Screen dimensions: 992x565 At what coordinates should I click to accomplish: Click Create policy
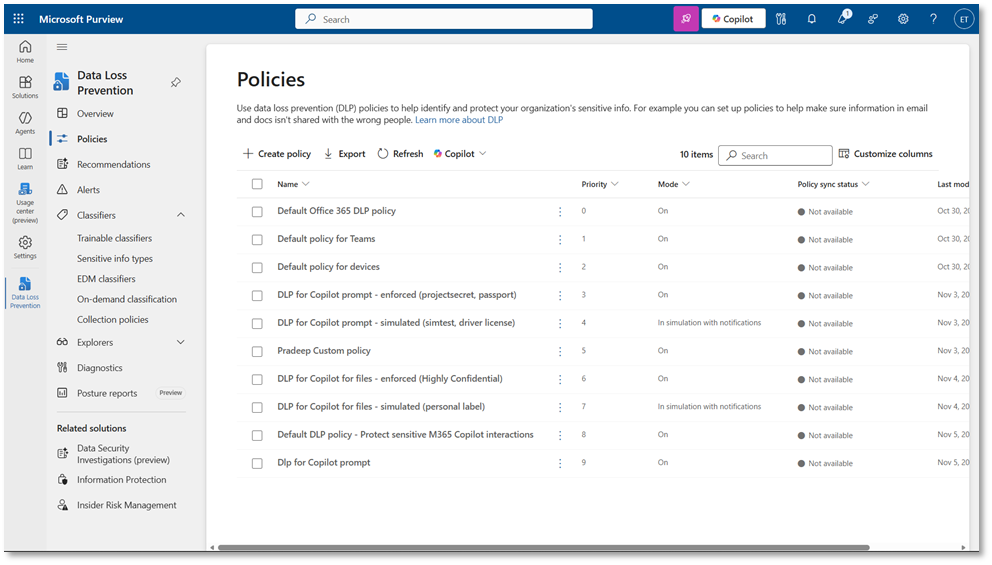pos(277,154)
